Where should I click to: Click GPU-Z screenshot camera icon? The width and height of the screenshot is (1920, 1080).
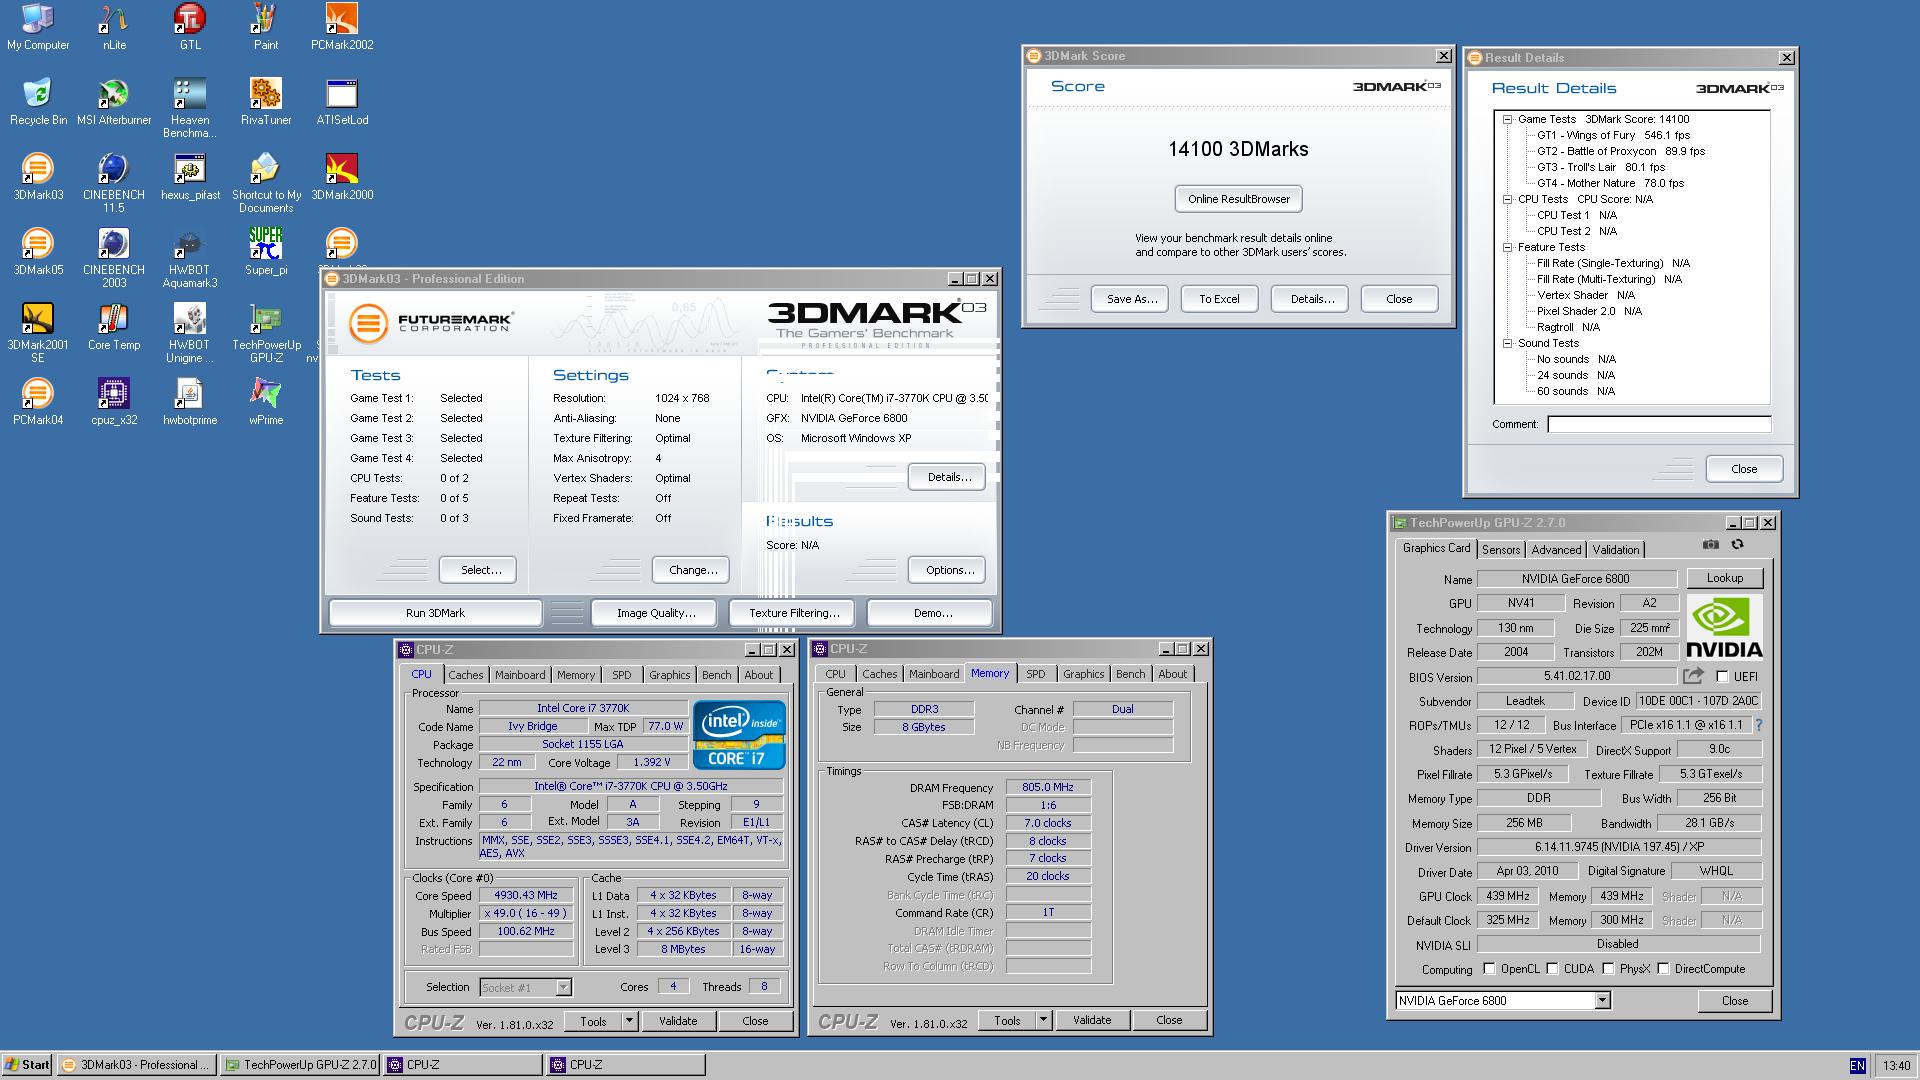pyautogui.click(x=1711, y=544)
